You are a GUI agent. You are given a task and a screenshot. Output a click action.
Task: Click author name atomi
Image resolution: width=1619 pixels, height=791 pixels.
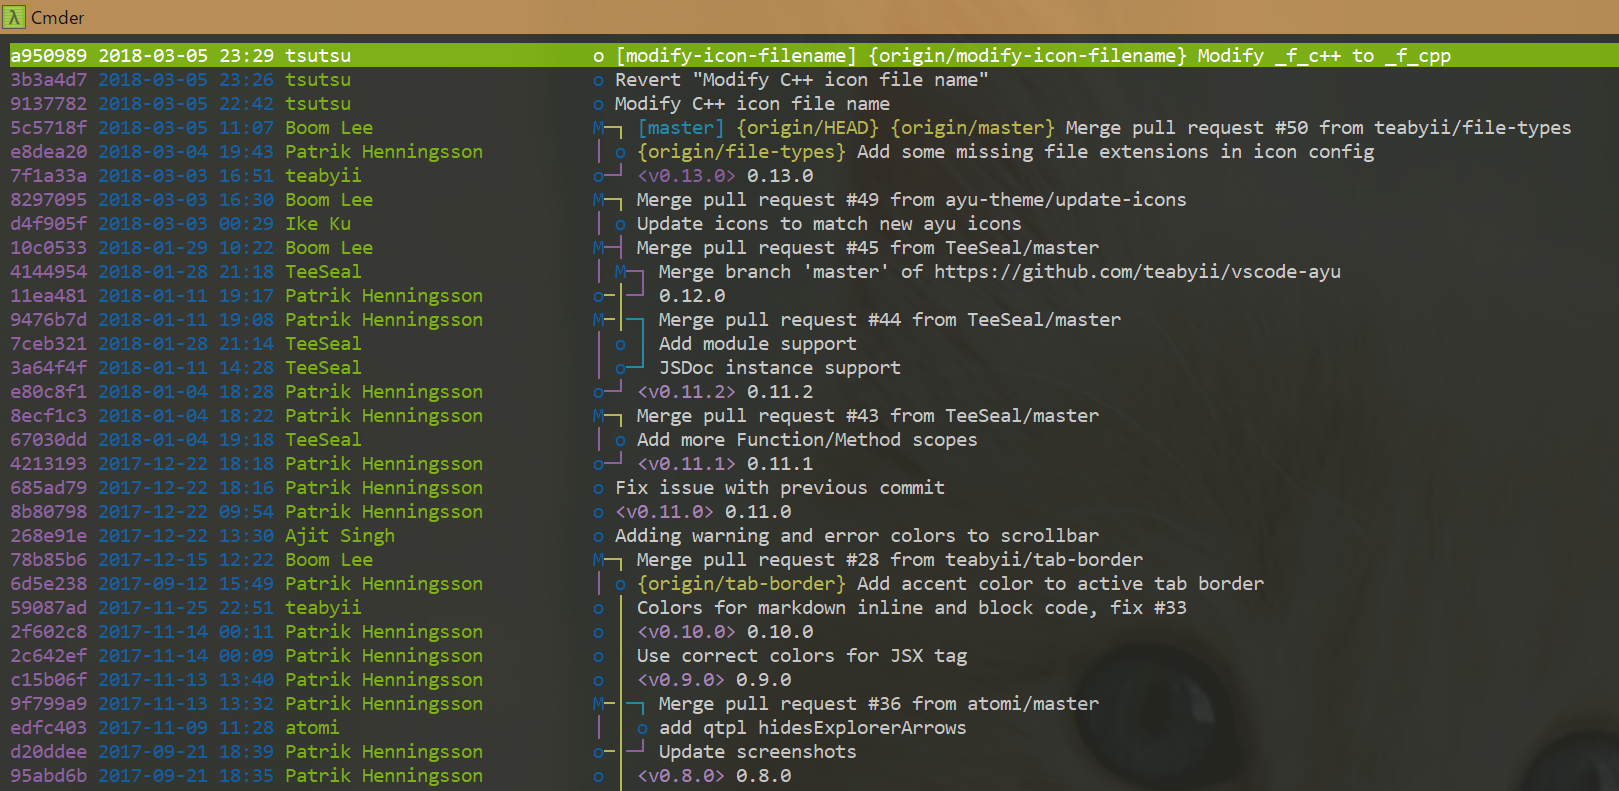click(x=312, y=728)
